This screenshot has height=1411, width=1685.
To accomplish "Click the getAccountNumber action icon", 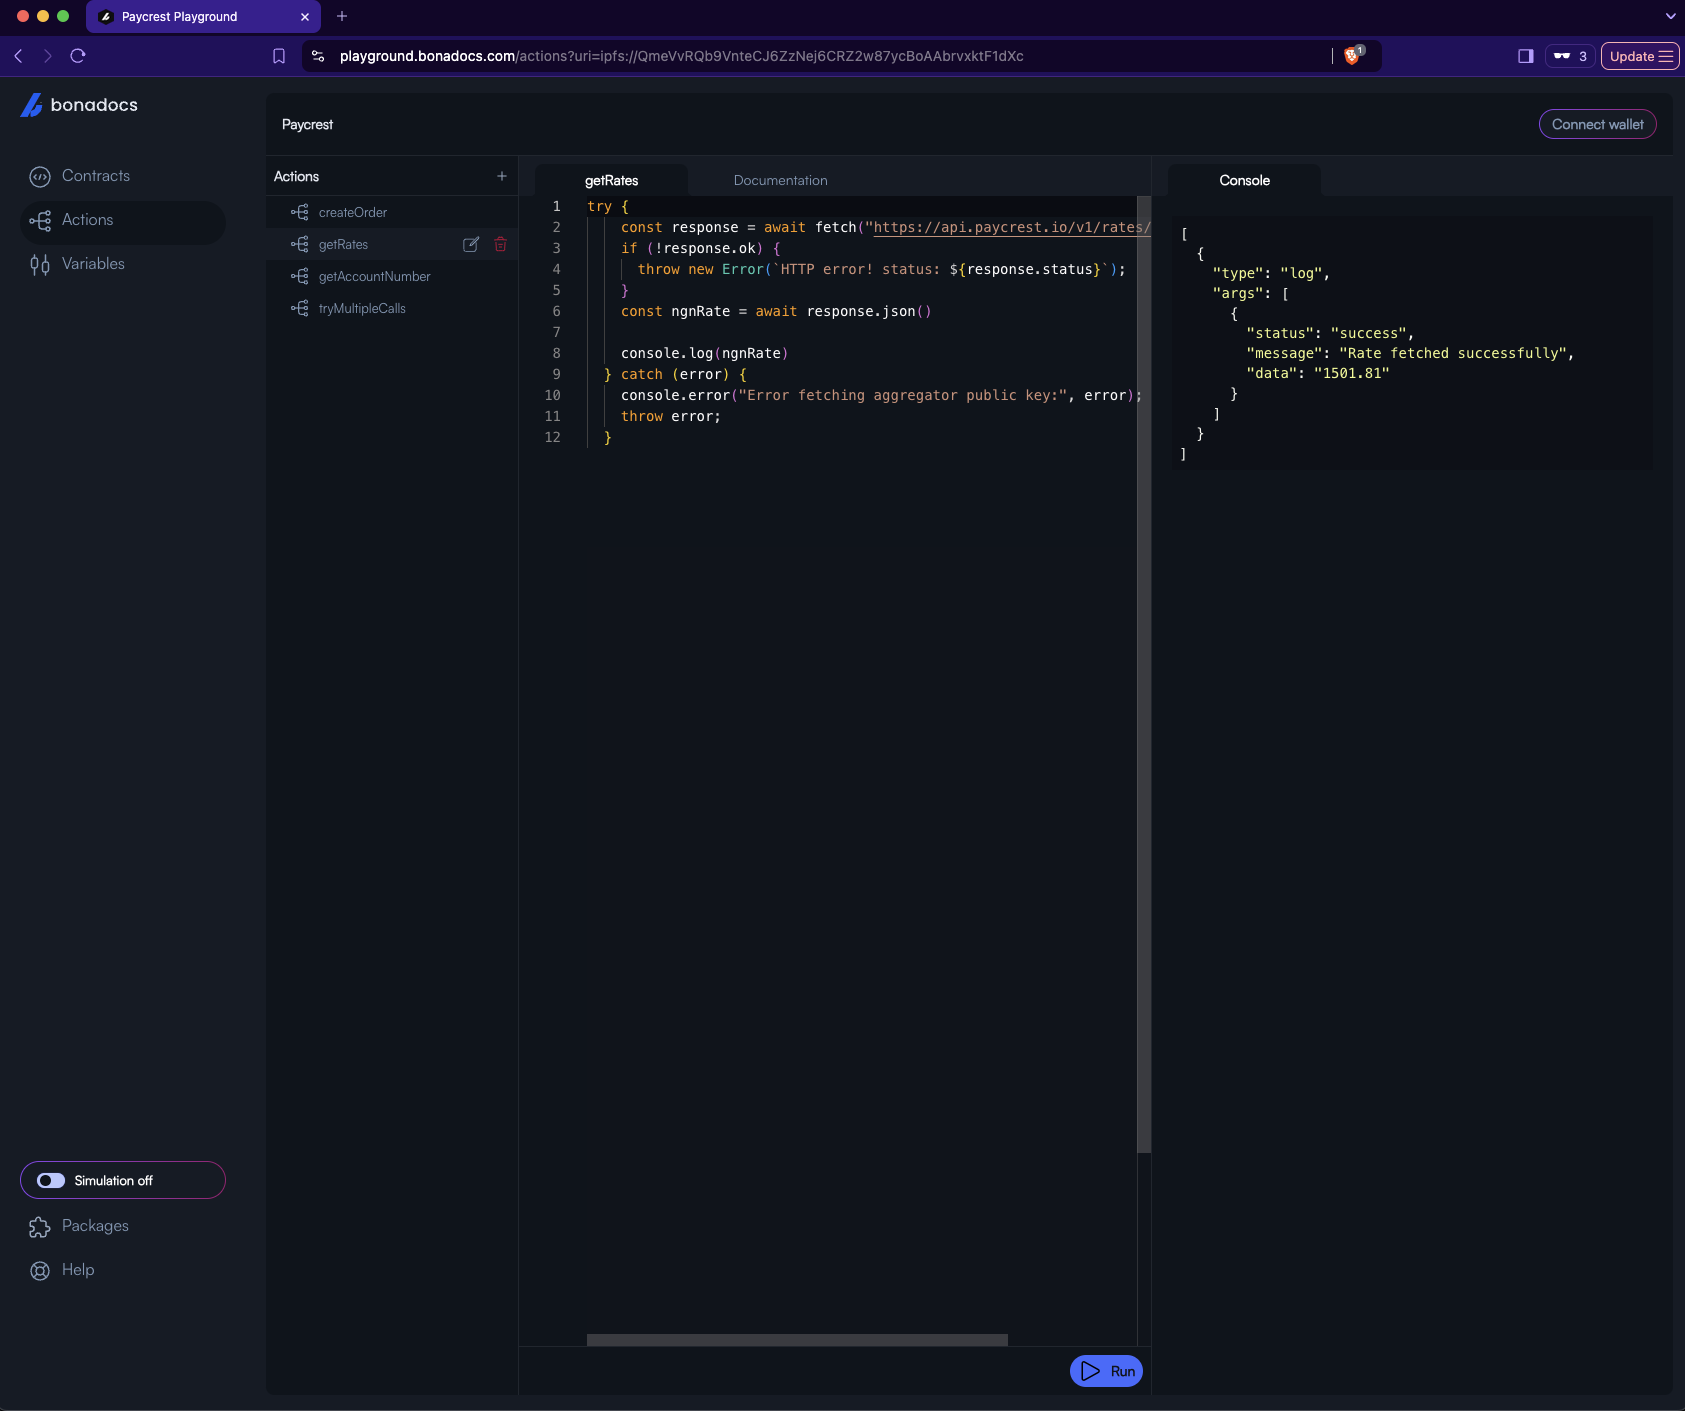I will [300, 276].
